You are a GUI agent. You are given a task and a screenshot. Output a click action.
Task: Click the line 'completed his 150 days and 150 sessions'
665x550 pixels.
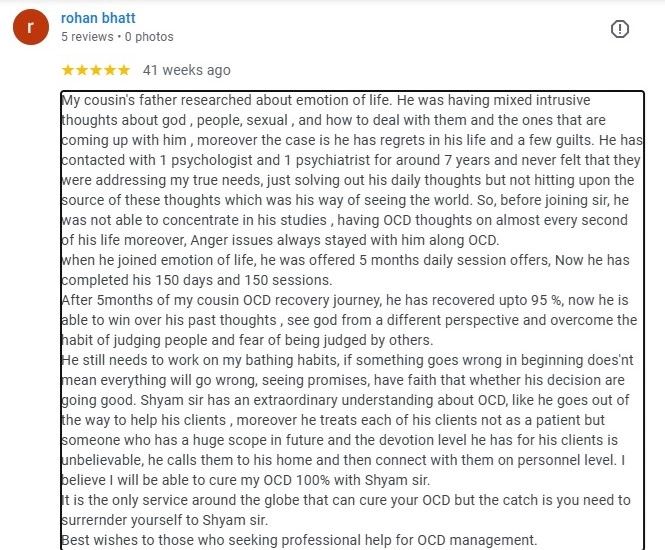197,280
